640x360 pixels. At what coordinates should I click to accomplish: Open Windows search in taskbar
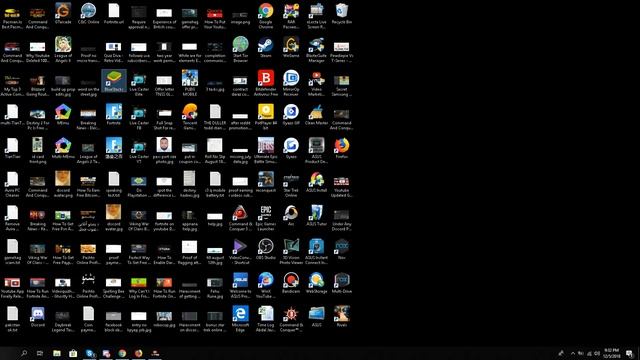[x=24, y=353]
